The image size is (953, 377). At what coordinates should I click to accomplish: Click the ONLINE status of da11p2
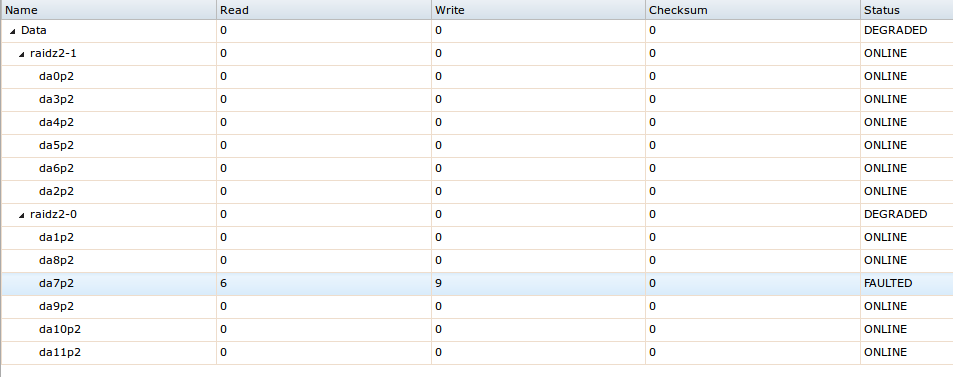(885, 353)
